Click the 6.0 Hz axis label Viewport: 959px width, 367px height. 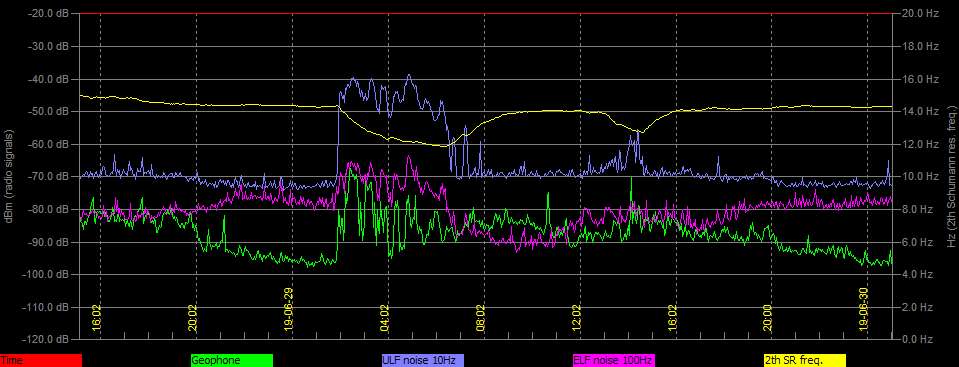tap(918, 242)
